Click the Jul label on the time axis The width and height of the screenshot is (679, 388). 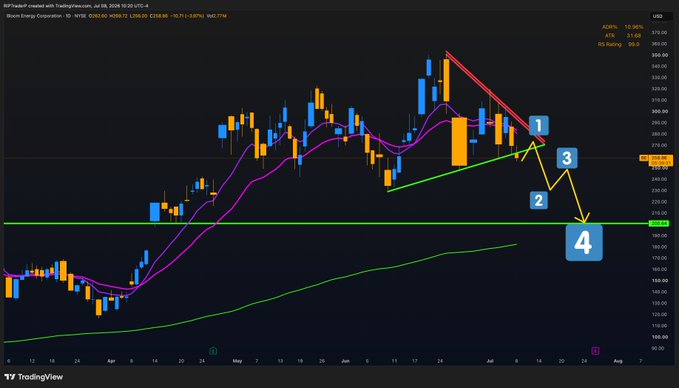click(490, 361)
